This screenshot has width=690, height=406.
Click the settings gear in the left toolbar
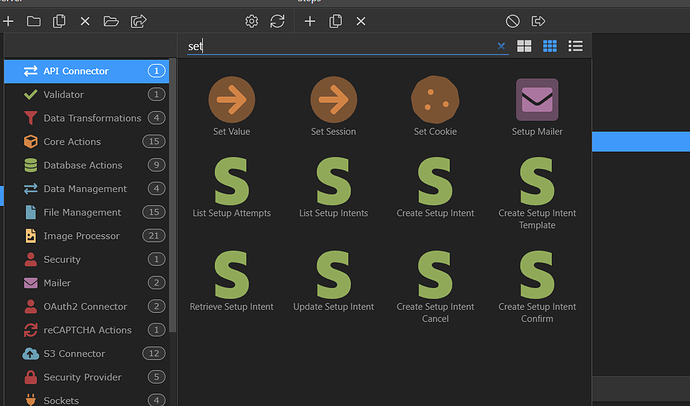point(252,21)
